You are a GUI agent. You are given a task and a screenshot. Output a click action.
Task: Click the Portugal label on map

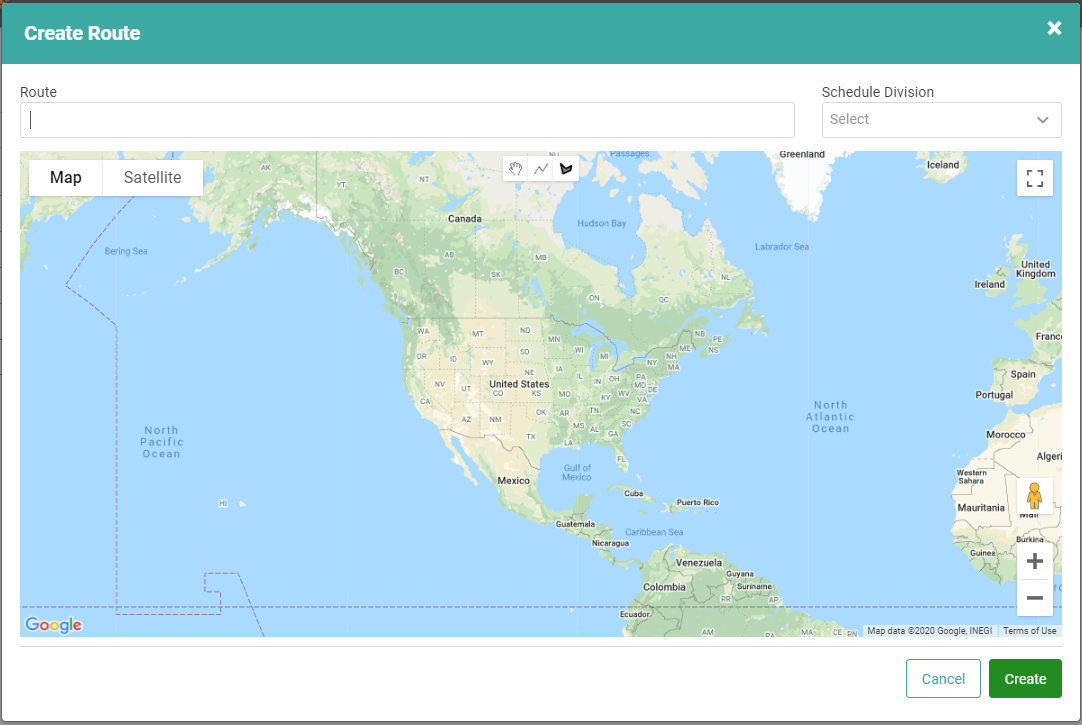click(994, 395)
